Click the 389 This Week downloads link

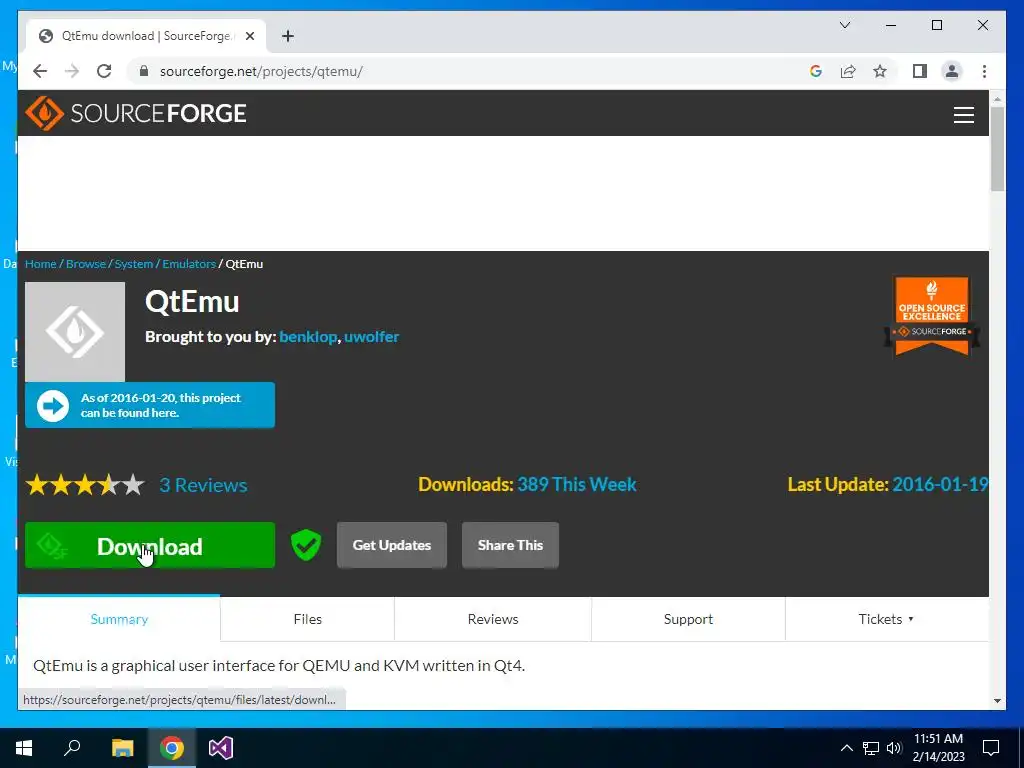(577, 485)
